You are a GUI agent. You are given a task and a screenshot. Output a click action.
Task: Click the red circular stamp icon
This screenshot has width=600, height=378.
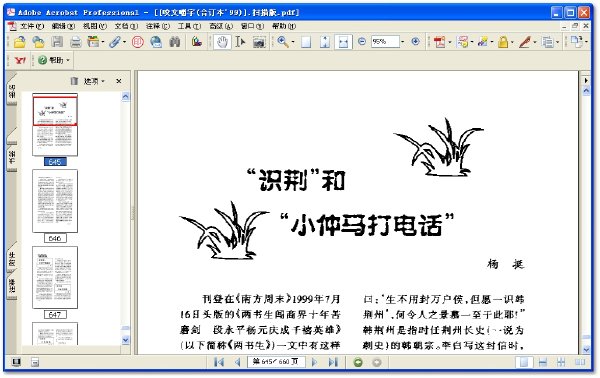pyautogui.click(x=137, y=42)
